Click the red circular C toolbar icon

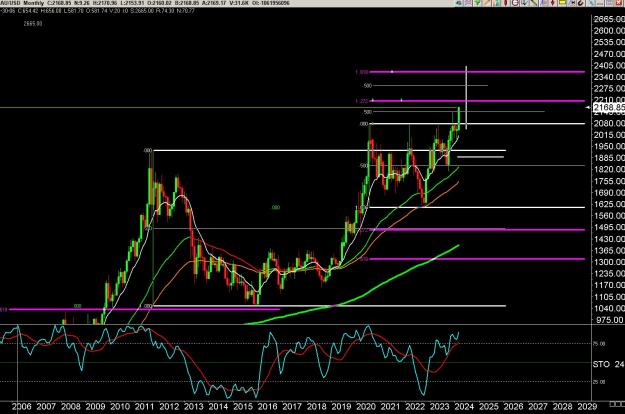(x=515, y=3)
